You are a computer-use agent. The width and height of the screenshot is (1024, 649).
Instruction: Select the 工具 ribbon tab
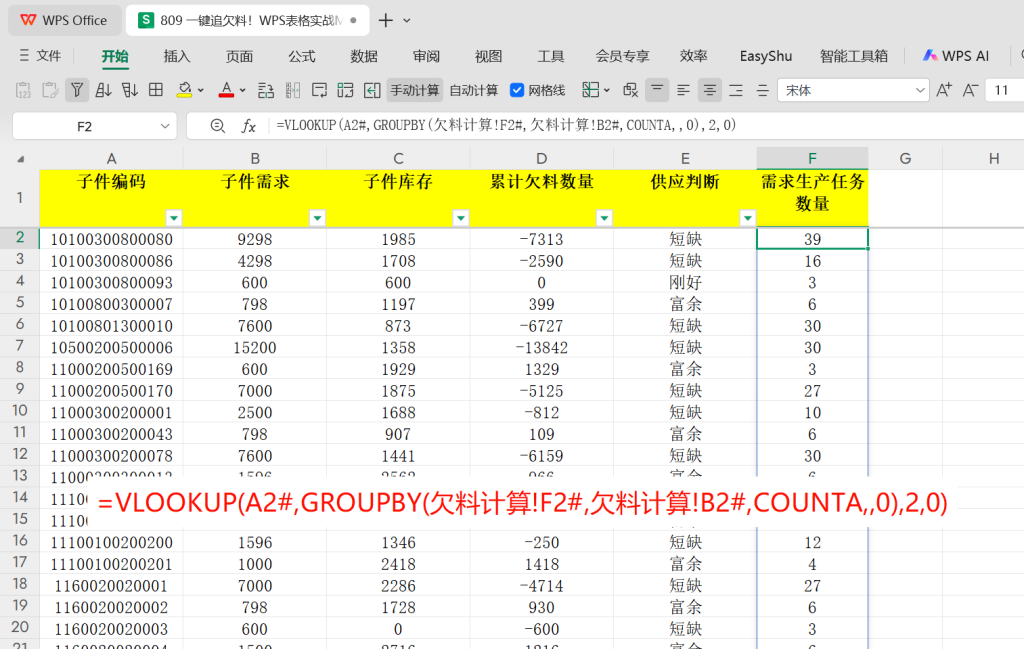click(x=551, y=56)
